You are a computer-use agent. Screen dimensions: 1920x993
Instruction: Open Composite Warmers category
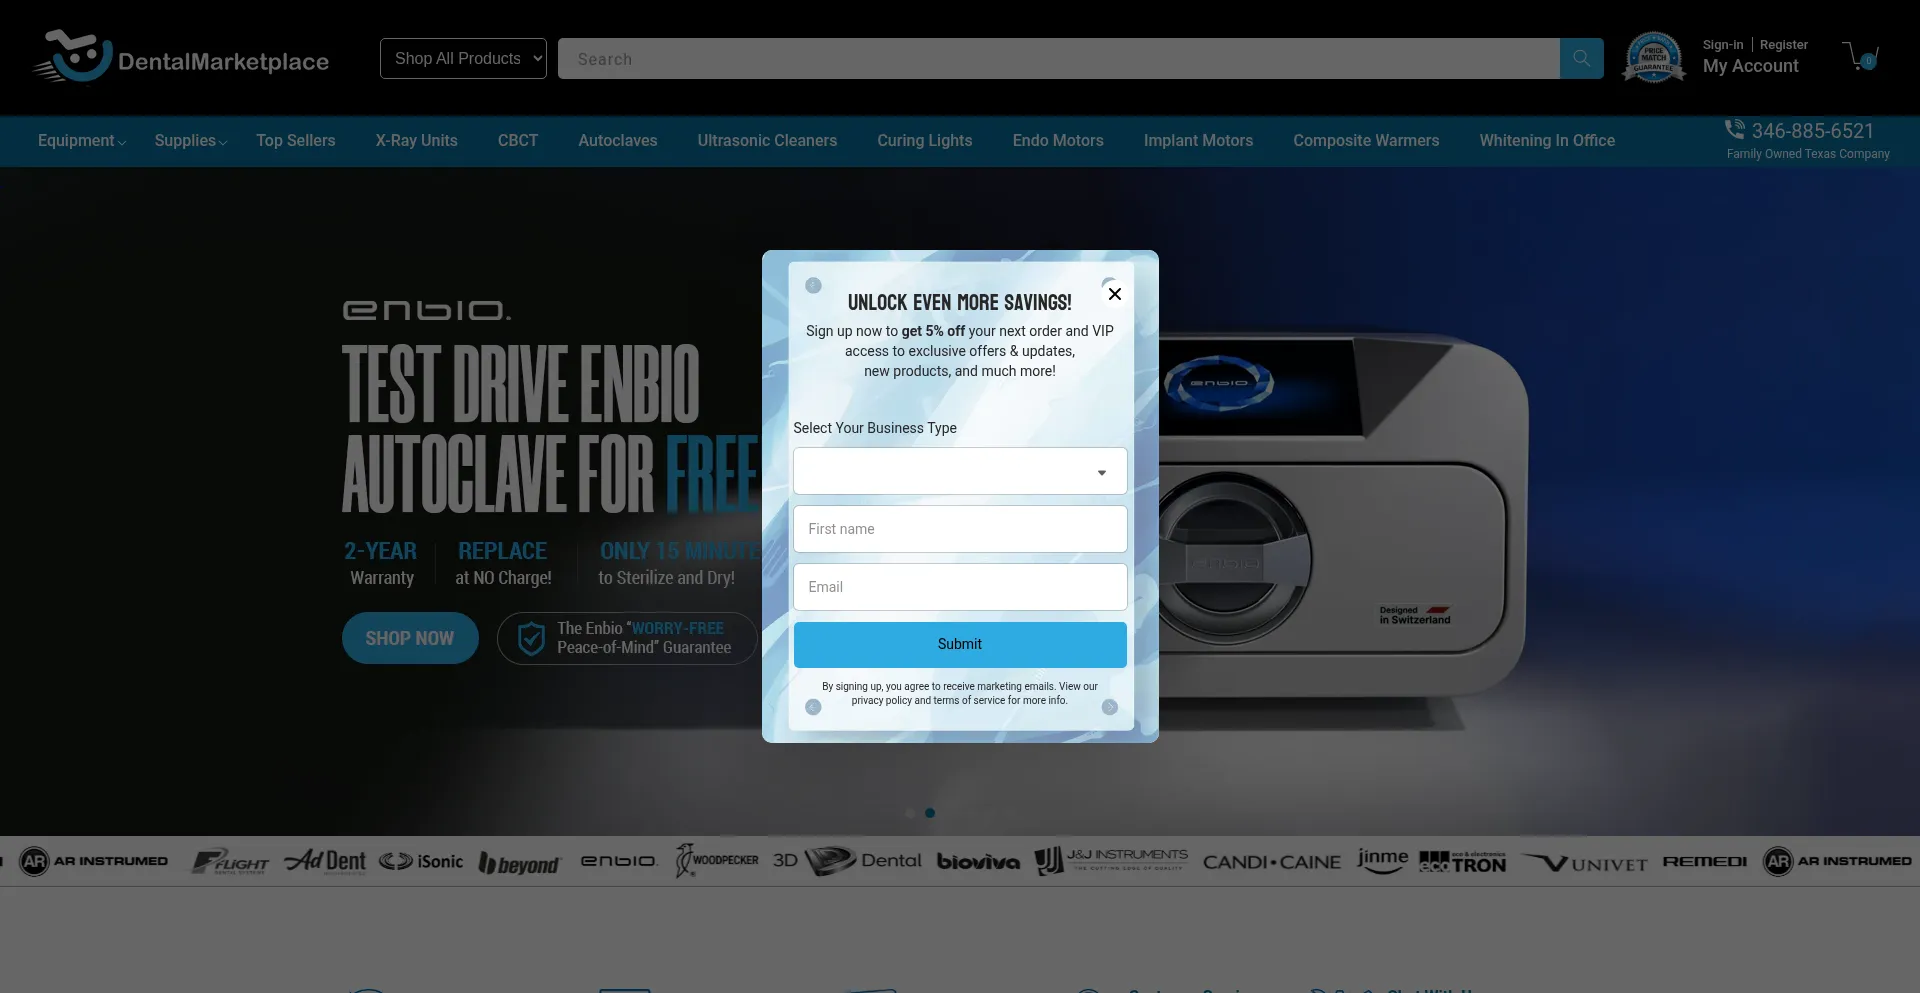pyautogui.click(x=1366, y=141)
